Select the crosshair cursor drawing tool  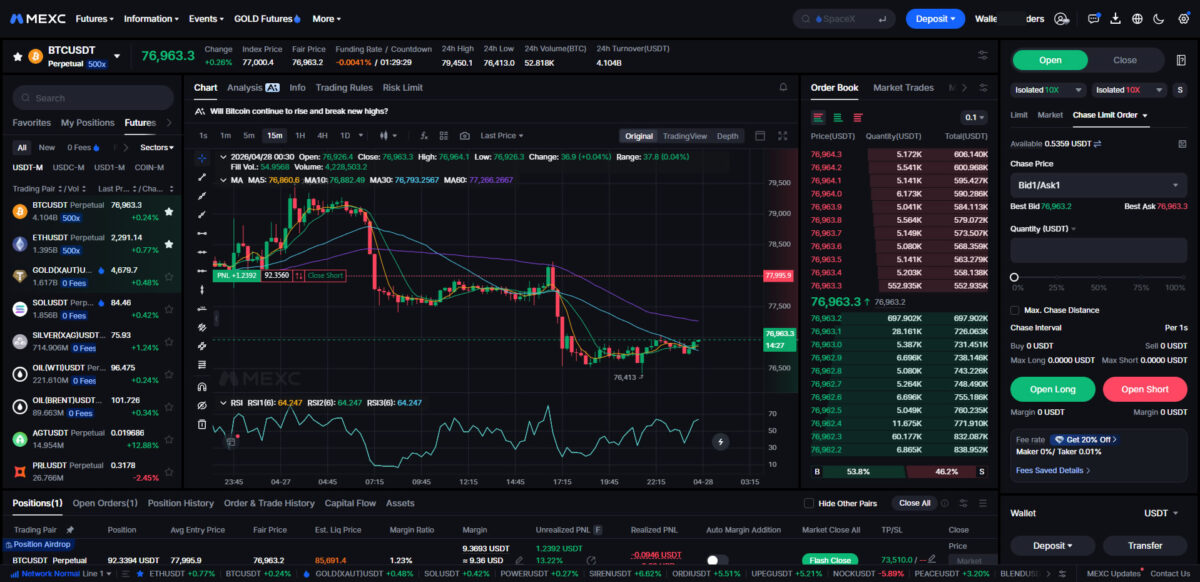pos(202,158)
